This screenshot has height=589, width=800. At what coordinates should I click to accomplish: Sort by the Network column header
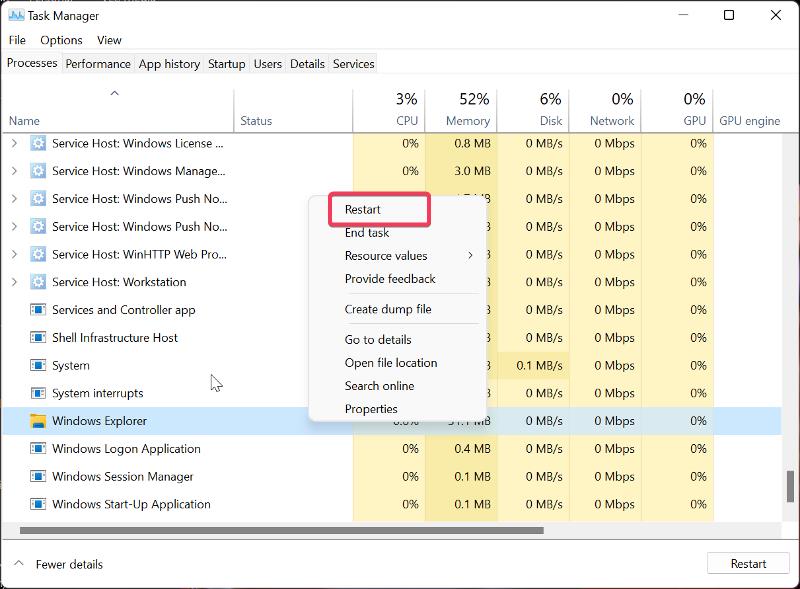click(605, 110)
